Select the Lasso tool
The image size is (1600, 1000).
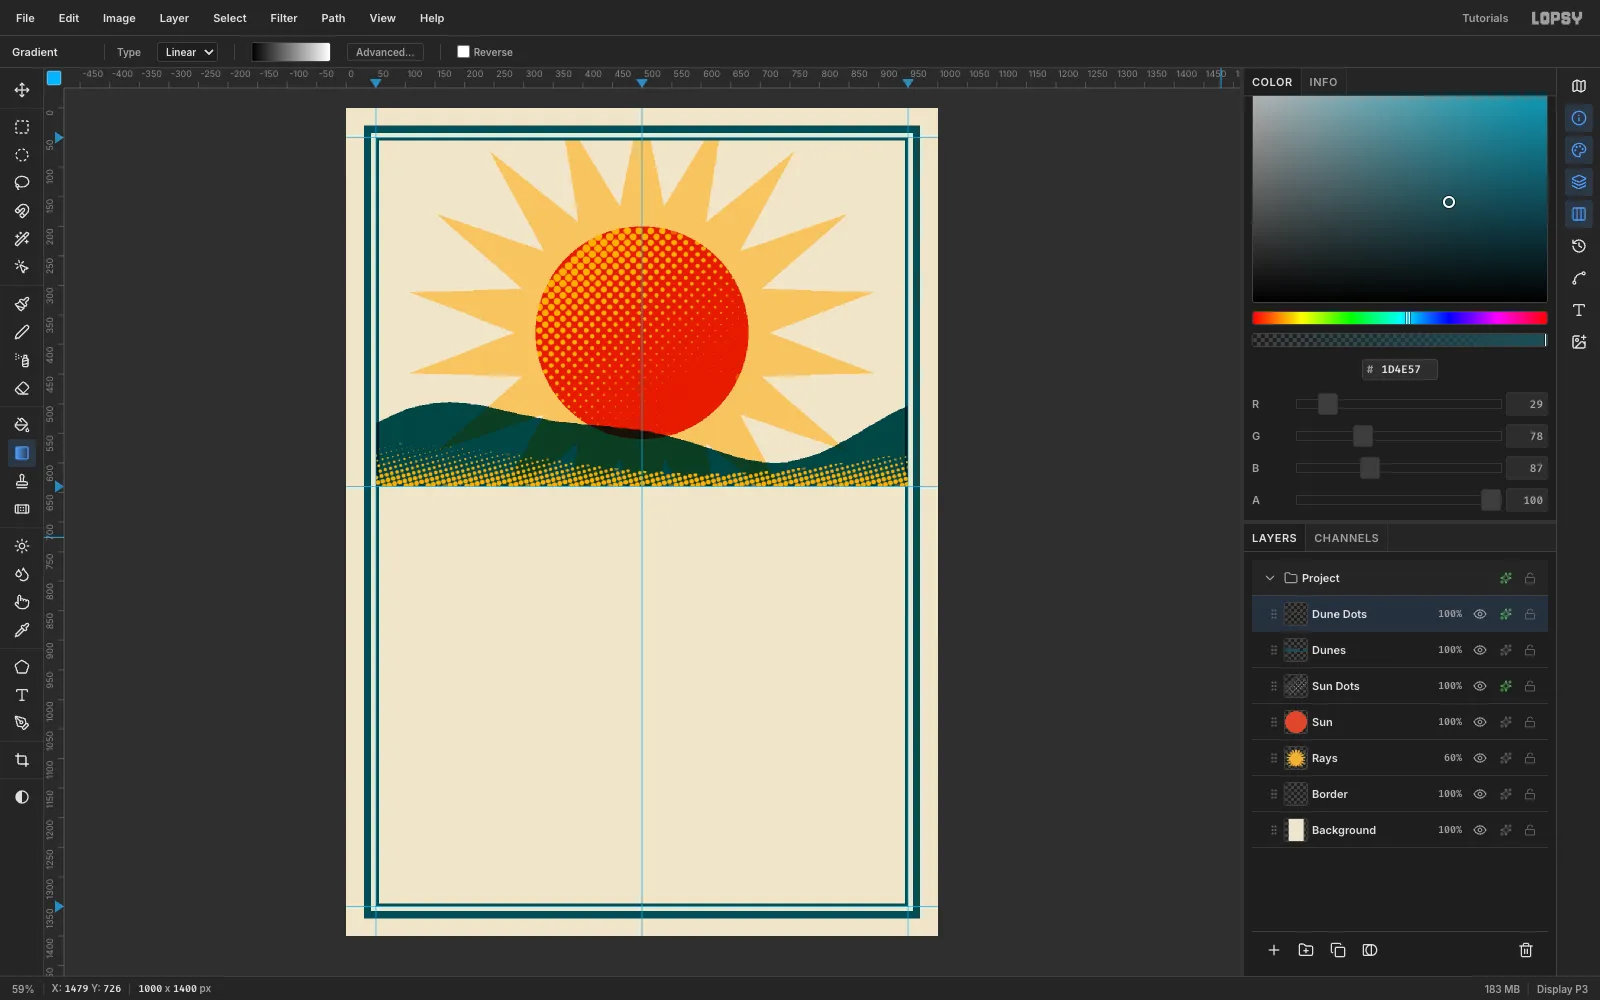tap(22, 183)
